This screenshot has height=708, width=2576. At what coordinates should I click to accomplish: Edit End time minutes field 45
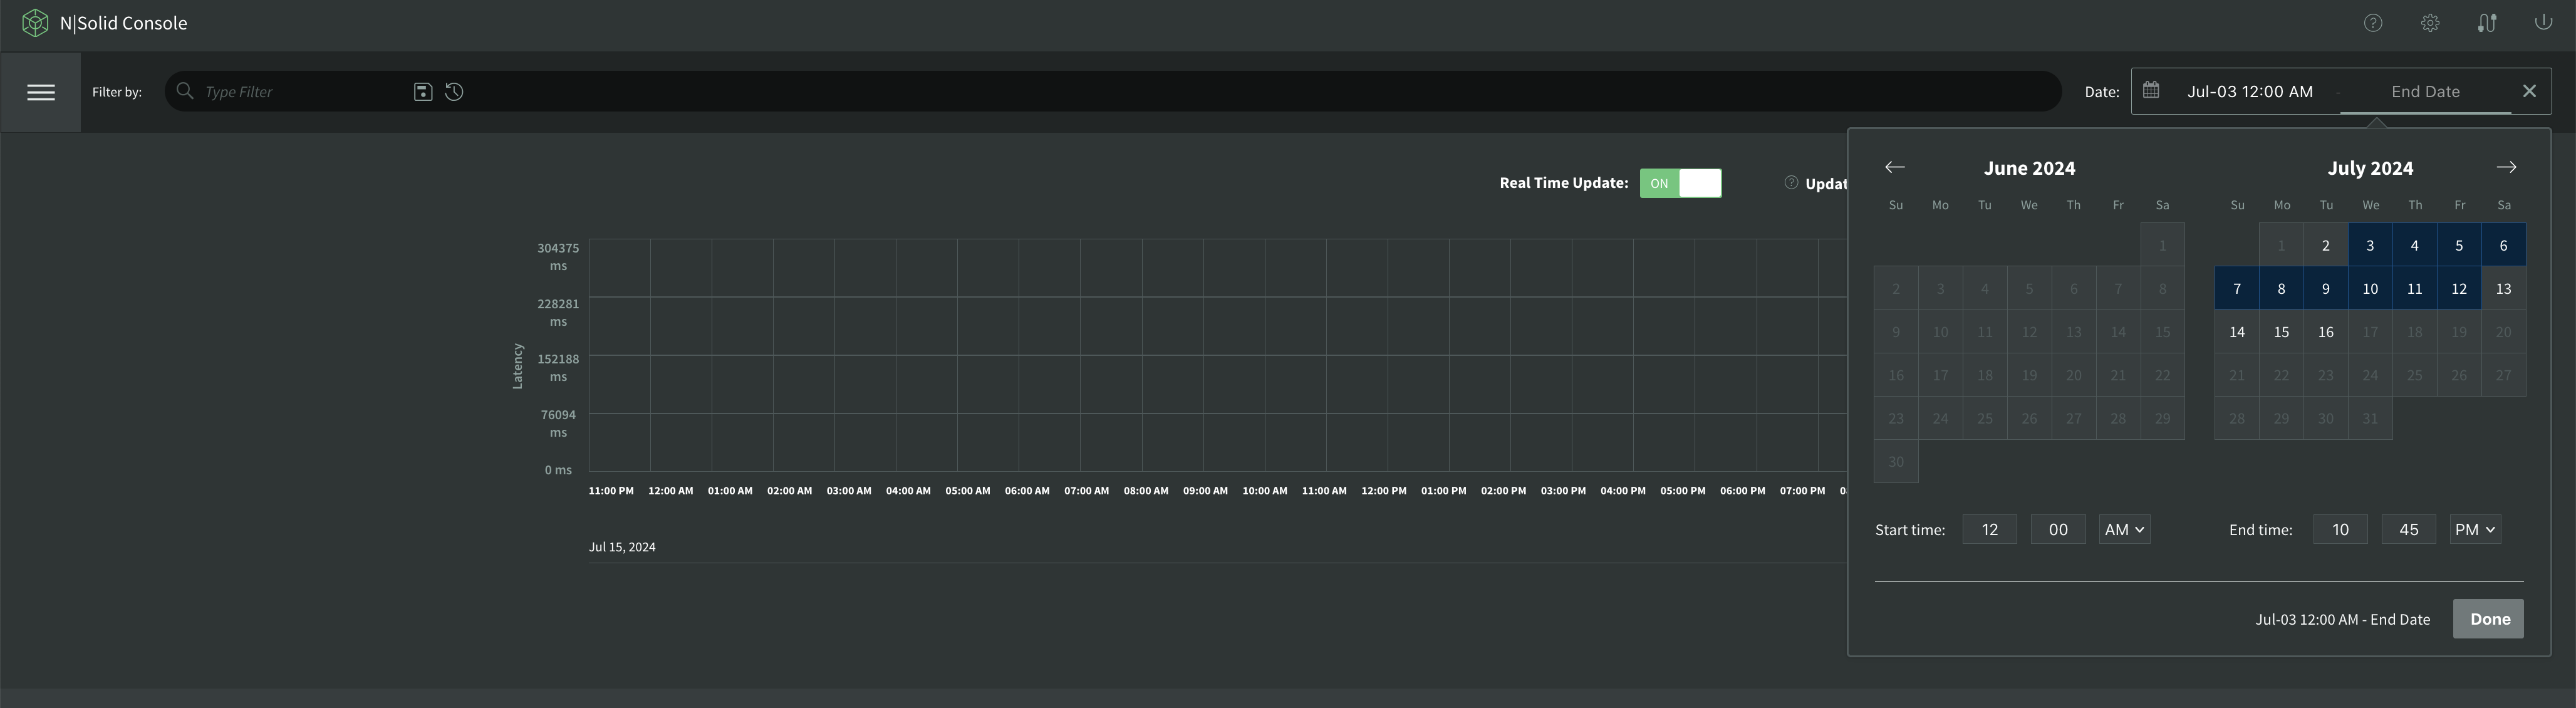(2408, 529)
